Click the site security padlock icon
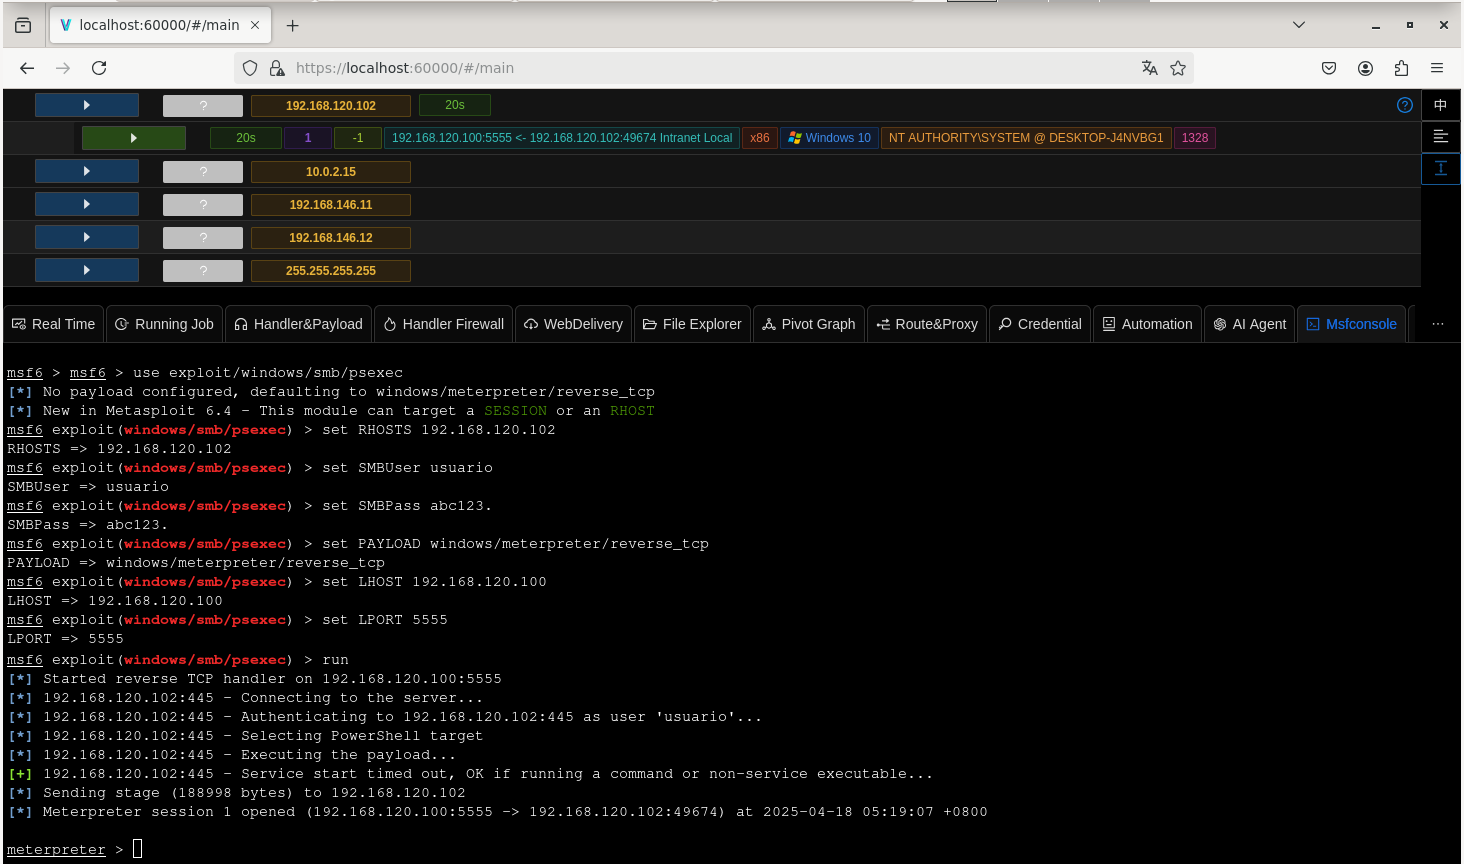 pyautogui.click(x=276, y=68)
